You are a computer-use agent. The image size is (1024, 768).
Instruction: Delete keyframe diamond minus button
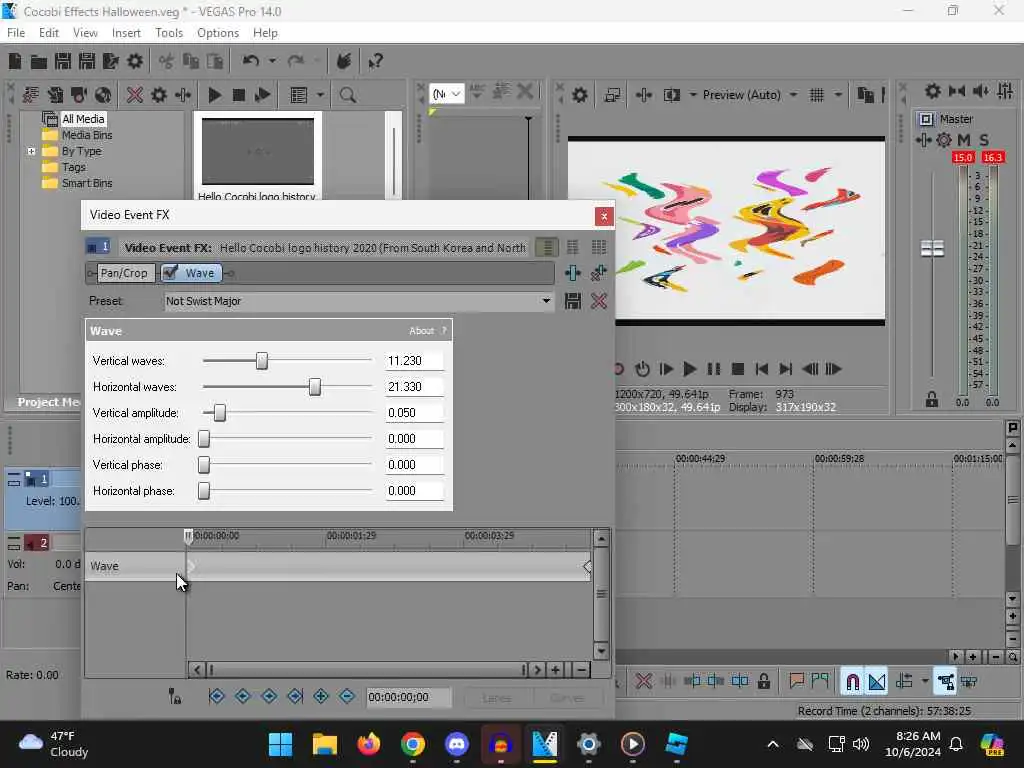pos(347,697)
